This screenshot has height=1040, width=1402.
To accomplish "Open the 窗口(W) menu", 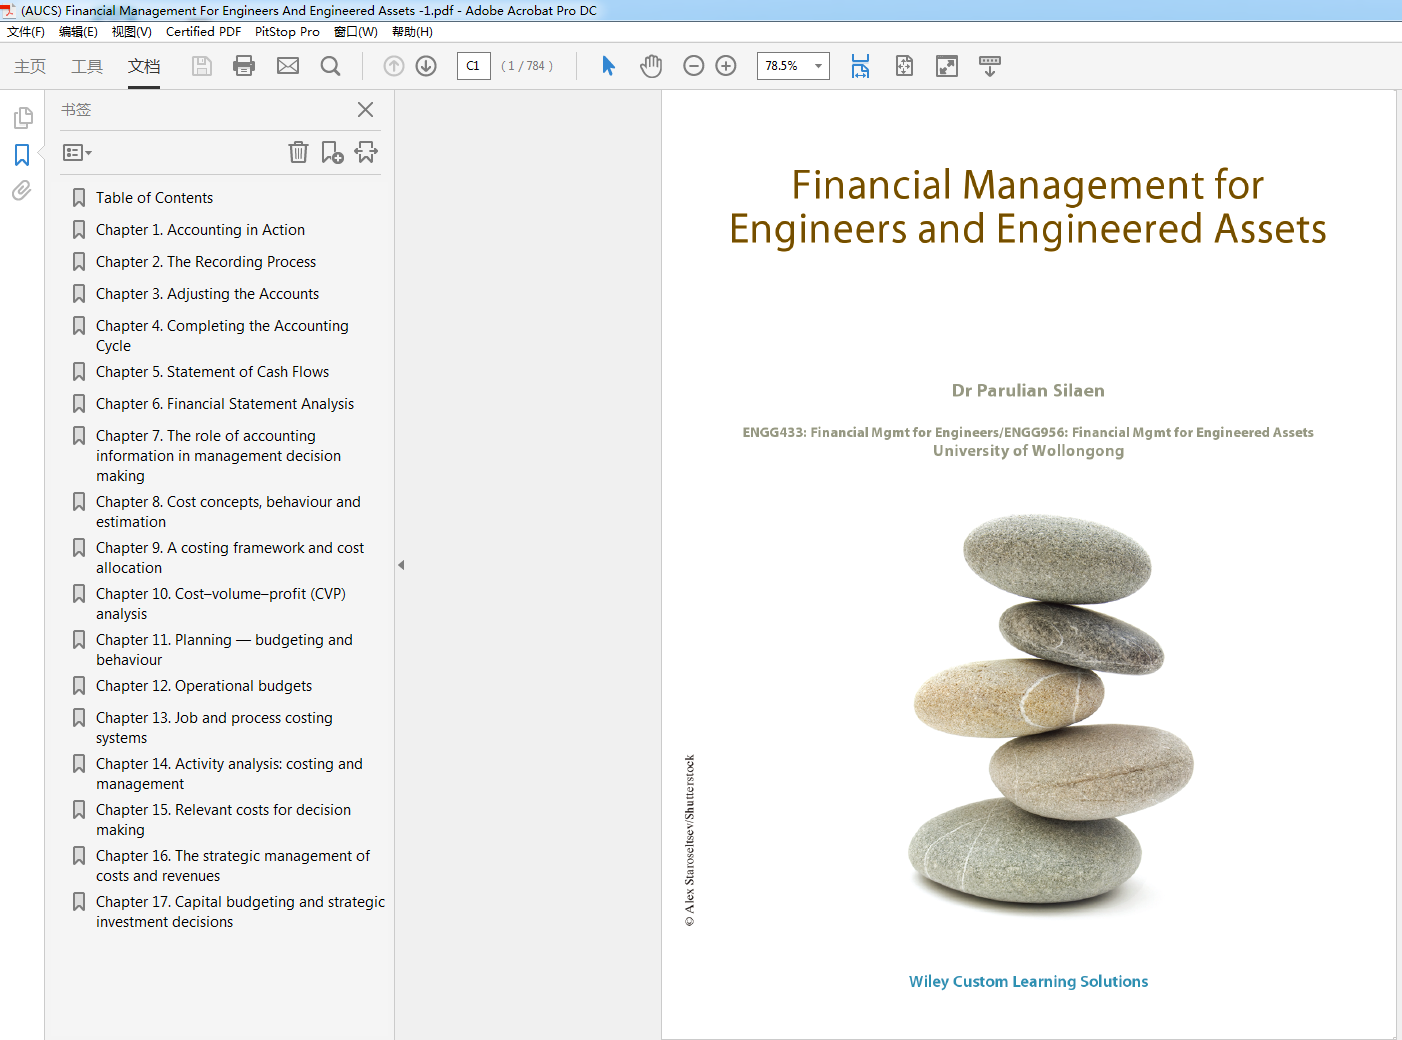I will point(356,32).
